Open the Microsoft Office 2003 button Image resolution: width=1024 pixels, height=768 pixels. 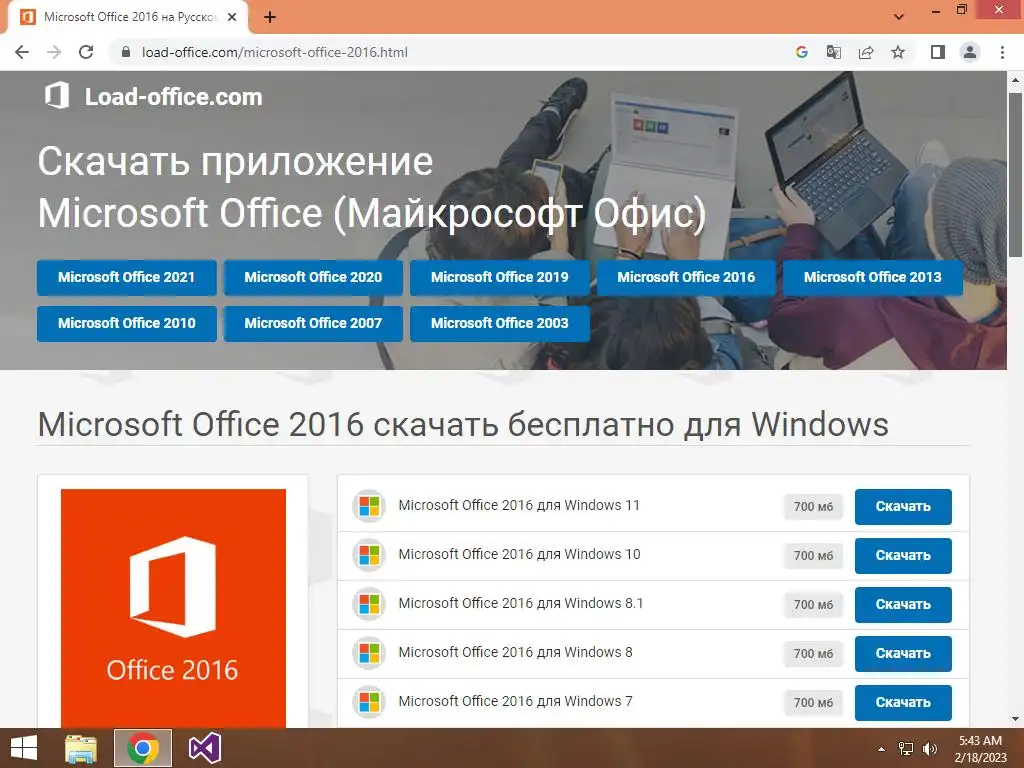(500, 323)
